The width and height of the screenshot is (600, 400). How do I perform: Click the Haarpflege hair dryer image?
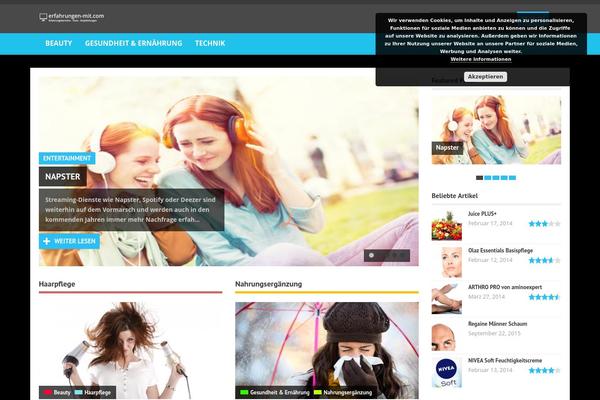tap(130, 351)
